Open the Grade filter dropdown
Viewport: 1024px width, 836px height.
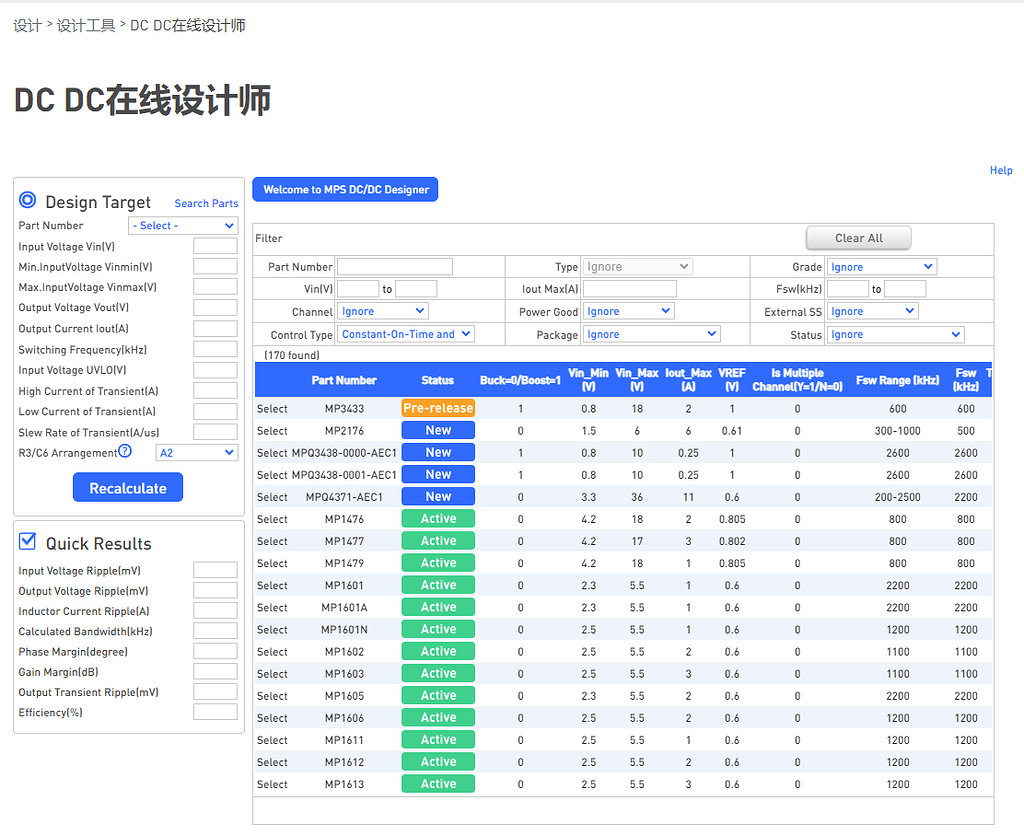(x=880, y=266)
